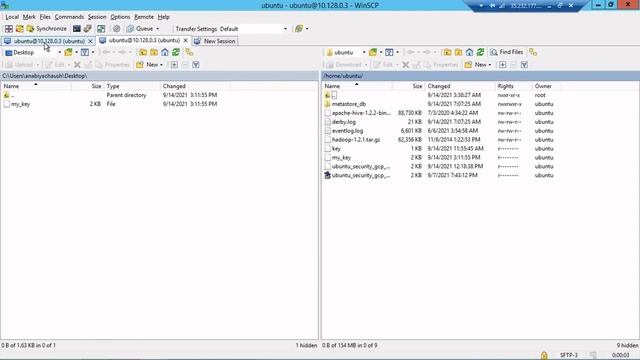This screenshot has height=360, width=640.
Task: Sort remote files by Size column
Action: [x=408, y=86]
